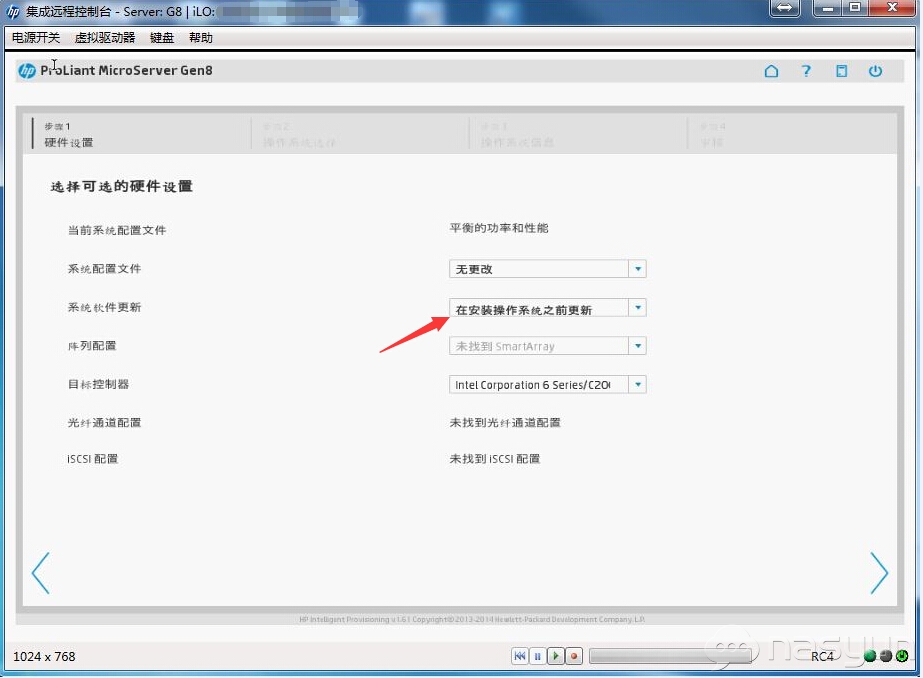Image resolution: width=923 pixels, height=678 pixels.
Task: Pause the console capture playback
Action: [x=537, y=656]
